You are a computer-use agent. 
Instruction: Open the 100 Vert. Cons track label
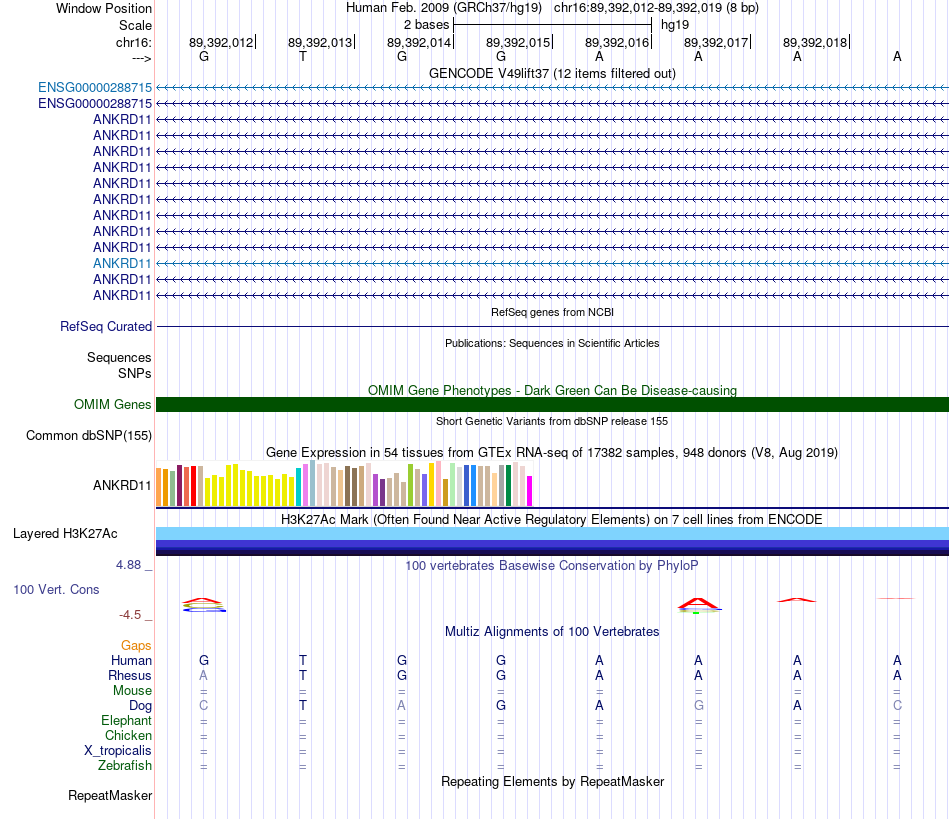click(x=56, y=589)
